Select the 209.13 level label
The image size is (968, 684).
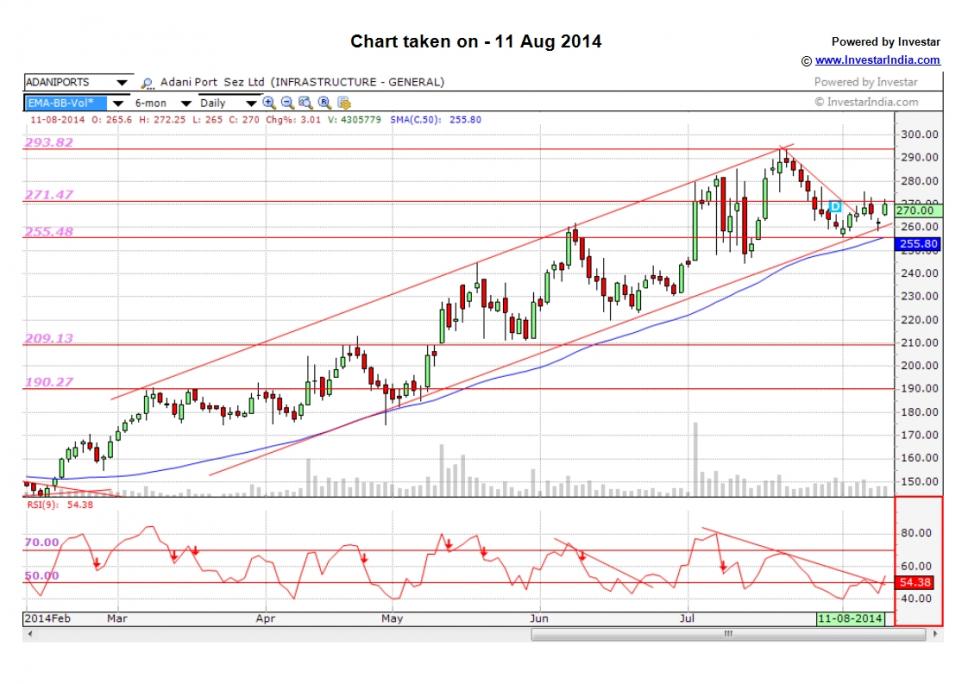pos(49,338)
